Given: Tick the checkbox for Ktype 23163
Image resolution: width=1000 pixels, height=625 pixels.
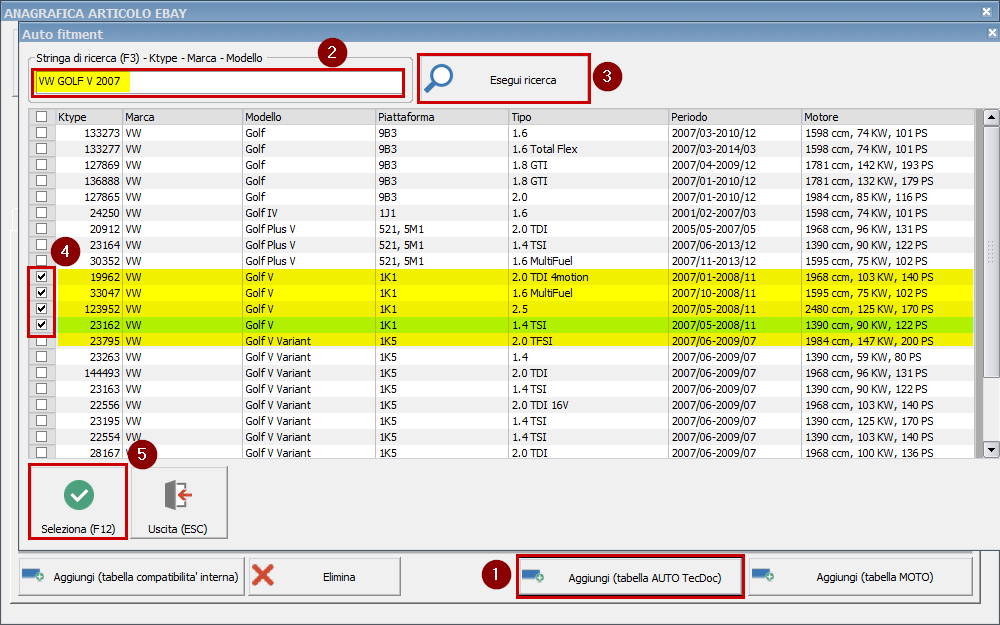Looking at the screenshot, I should (x=41, y=388).
